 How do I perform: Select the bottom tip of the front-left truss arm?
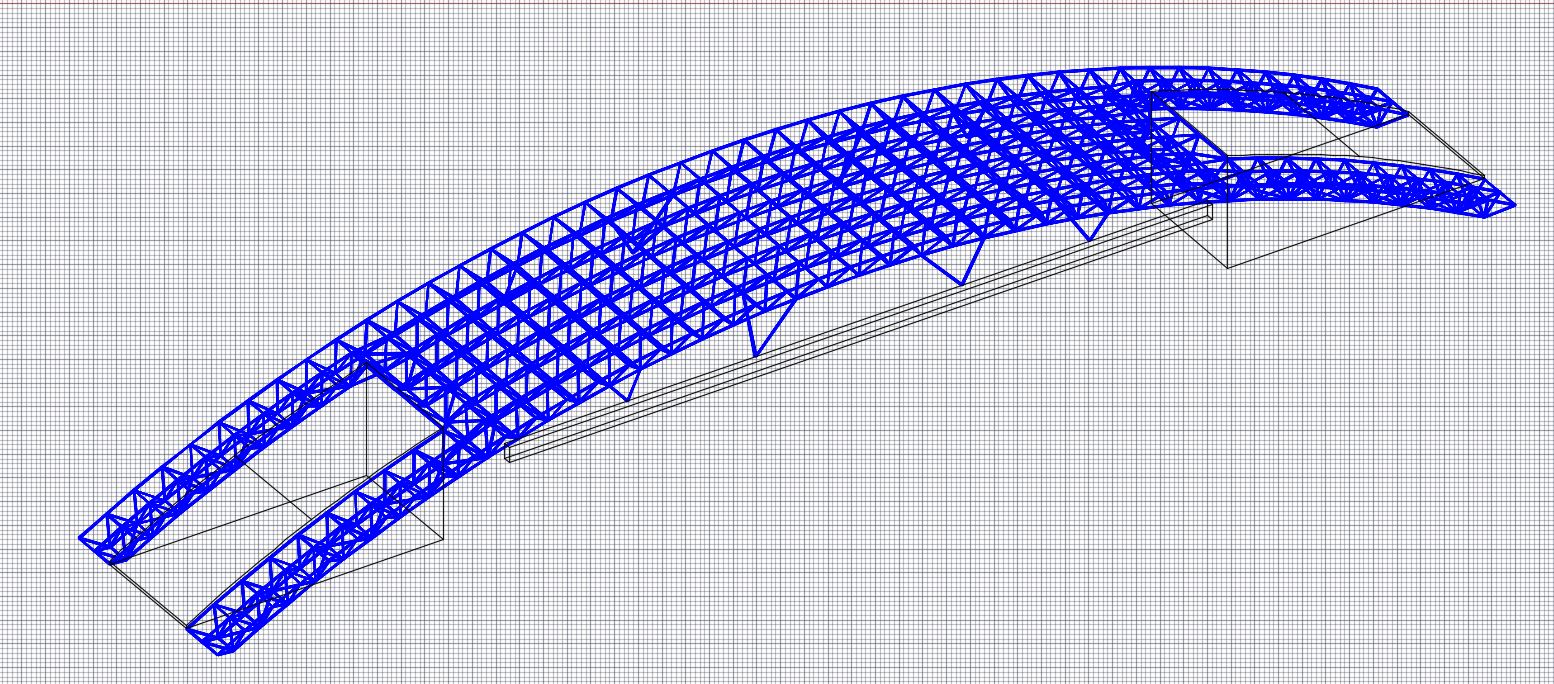pyautogui.click(x=224, y=653)
